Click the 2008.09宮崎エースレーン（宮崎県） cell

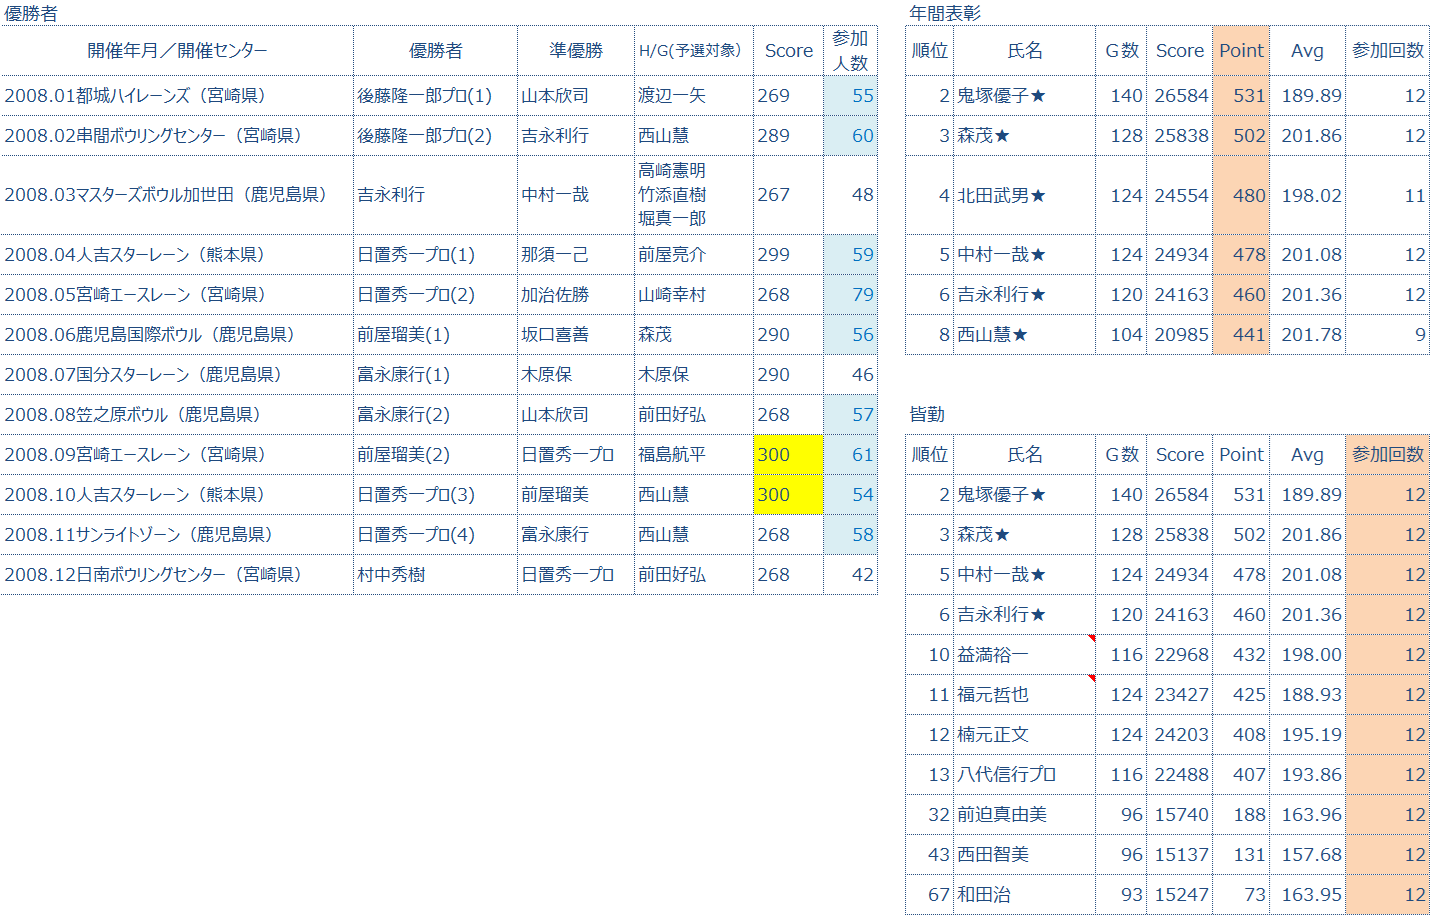coord(177,454)
